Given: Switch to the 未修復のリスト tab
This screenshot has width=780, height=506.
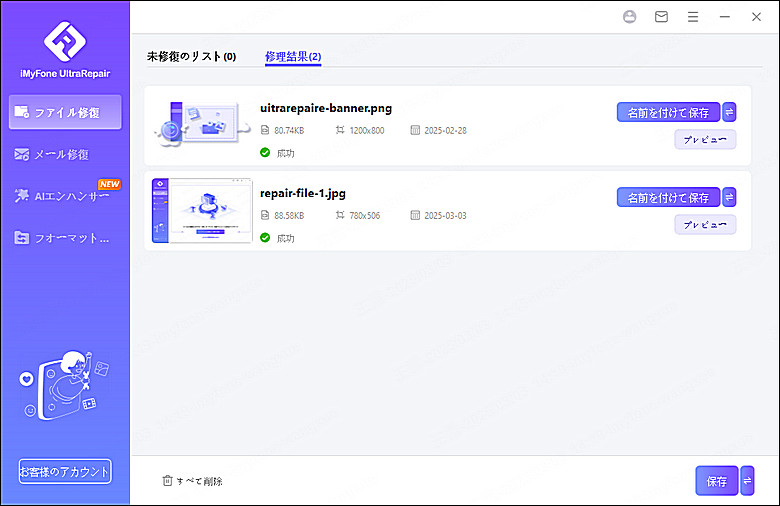Looking at the screenshot, I should (x=191, y=57).
